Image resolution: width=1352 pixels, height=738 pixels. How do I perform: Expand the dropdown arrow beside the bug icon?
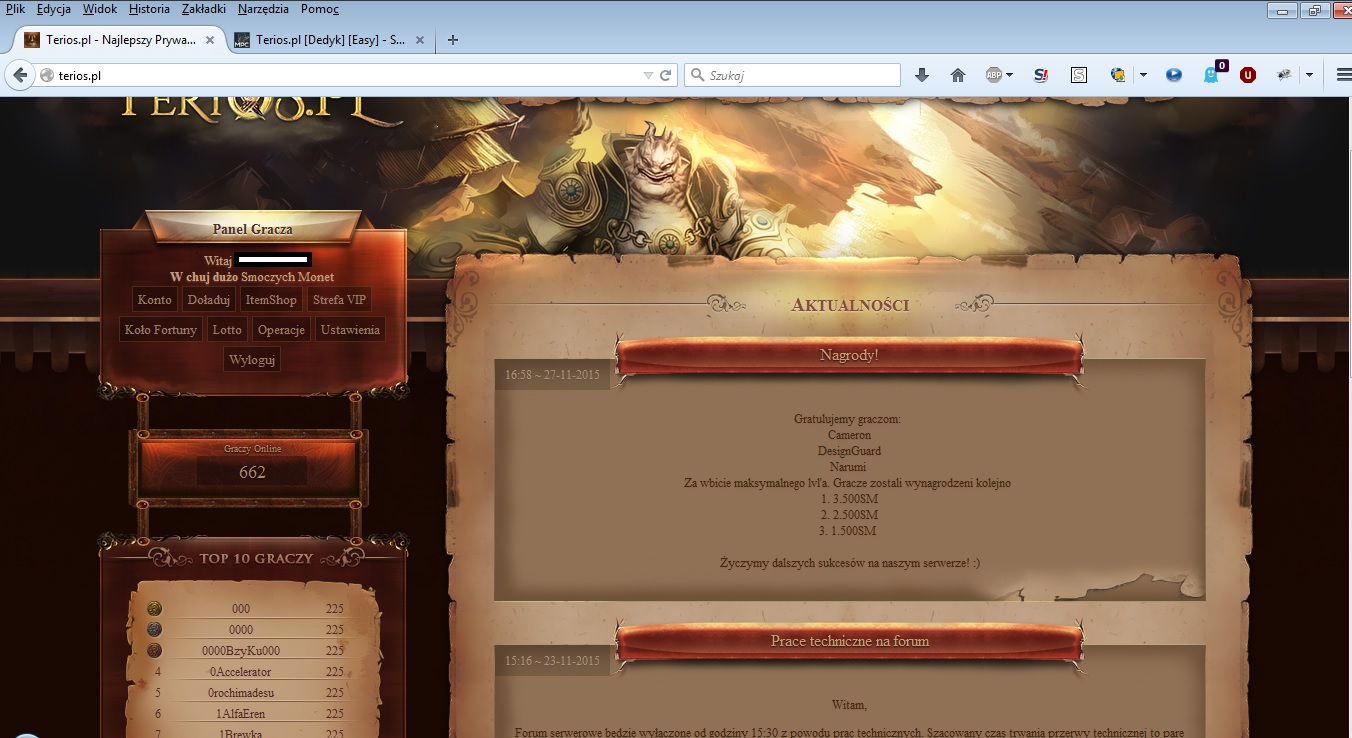tap(1309, 75)
